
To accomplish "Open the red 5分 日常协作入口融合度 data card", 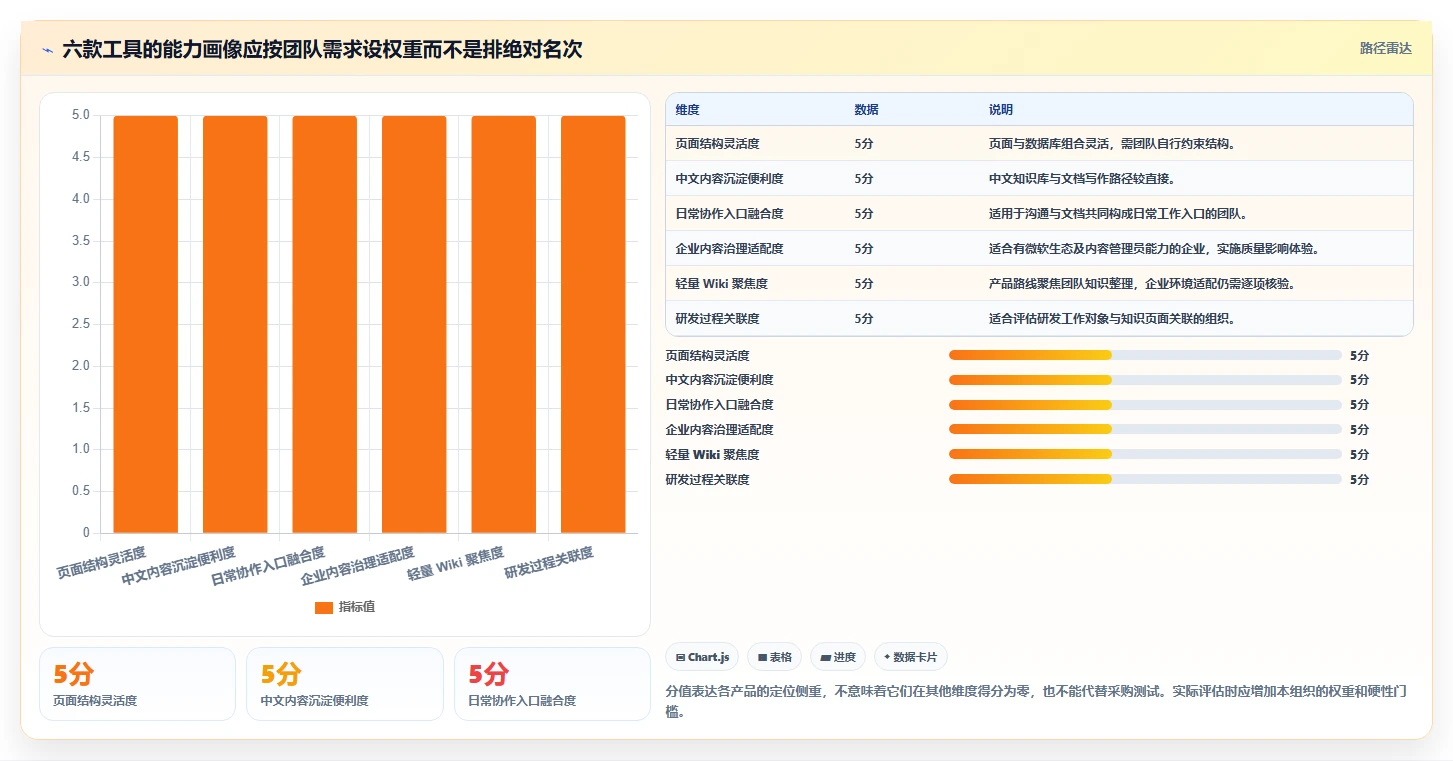I will pos(552,684).
